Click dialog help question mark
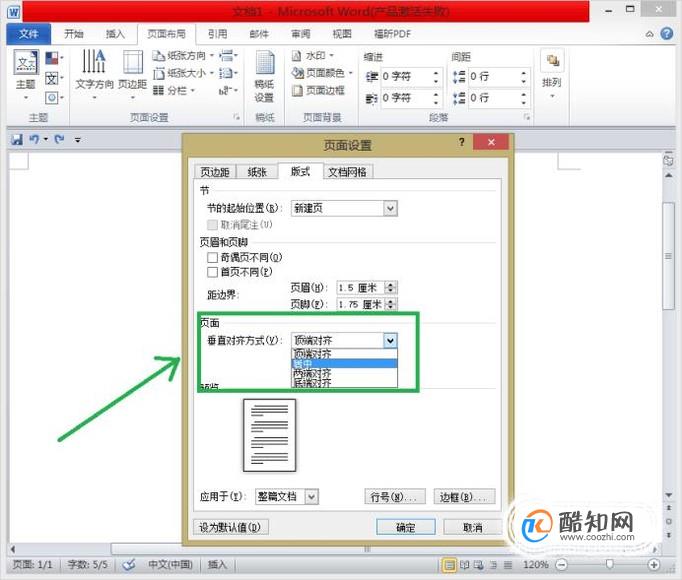The image size is (682, 580). point(461,142)
